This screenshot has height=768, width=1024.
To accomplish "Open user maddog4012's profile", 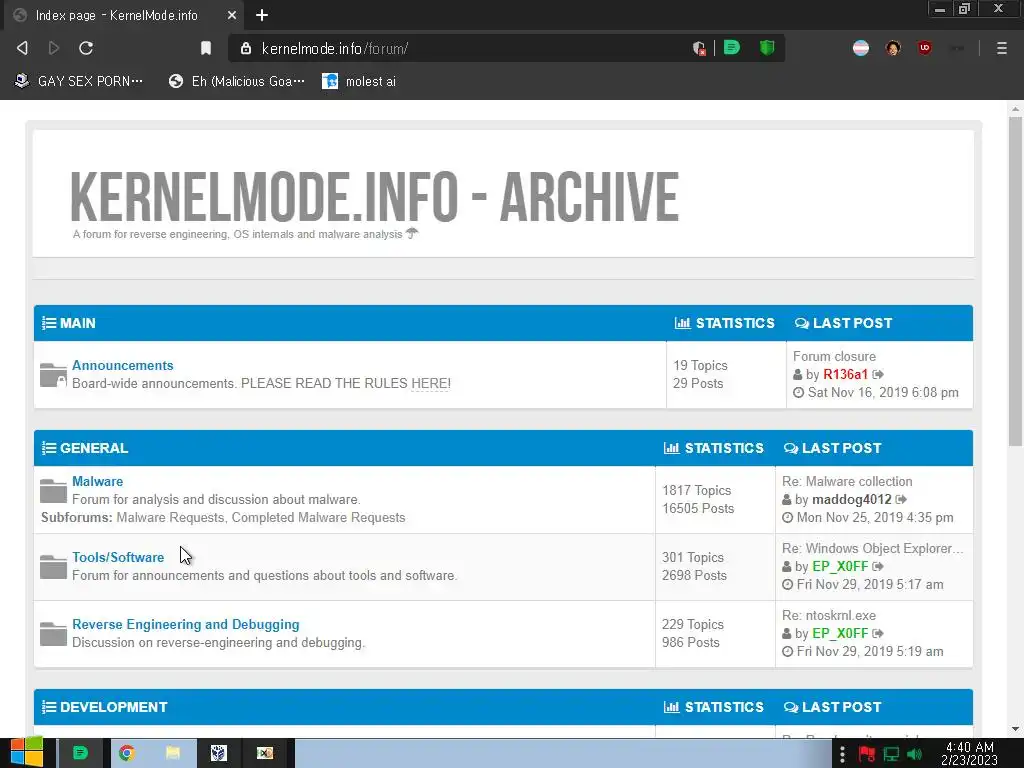I will 852,500.
